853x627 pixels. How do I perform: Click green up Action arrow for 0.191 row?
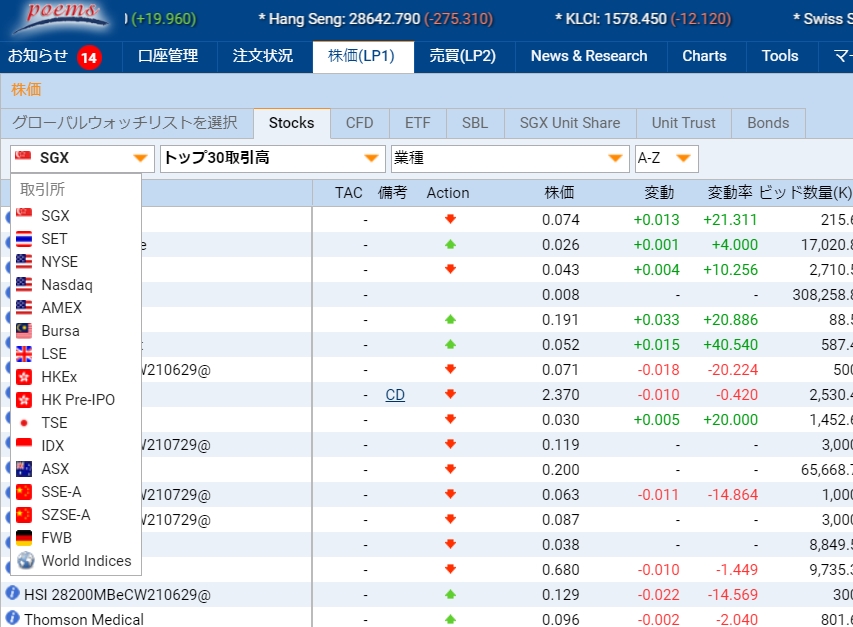coord(450,319)
